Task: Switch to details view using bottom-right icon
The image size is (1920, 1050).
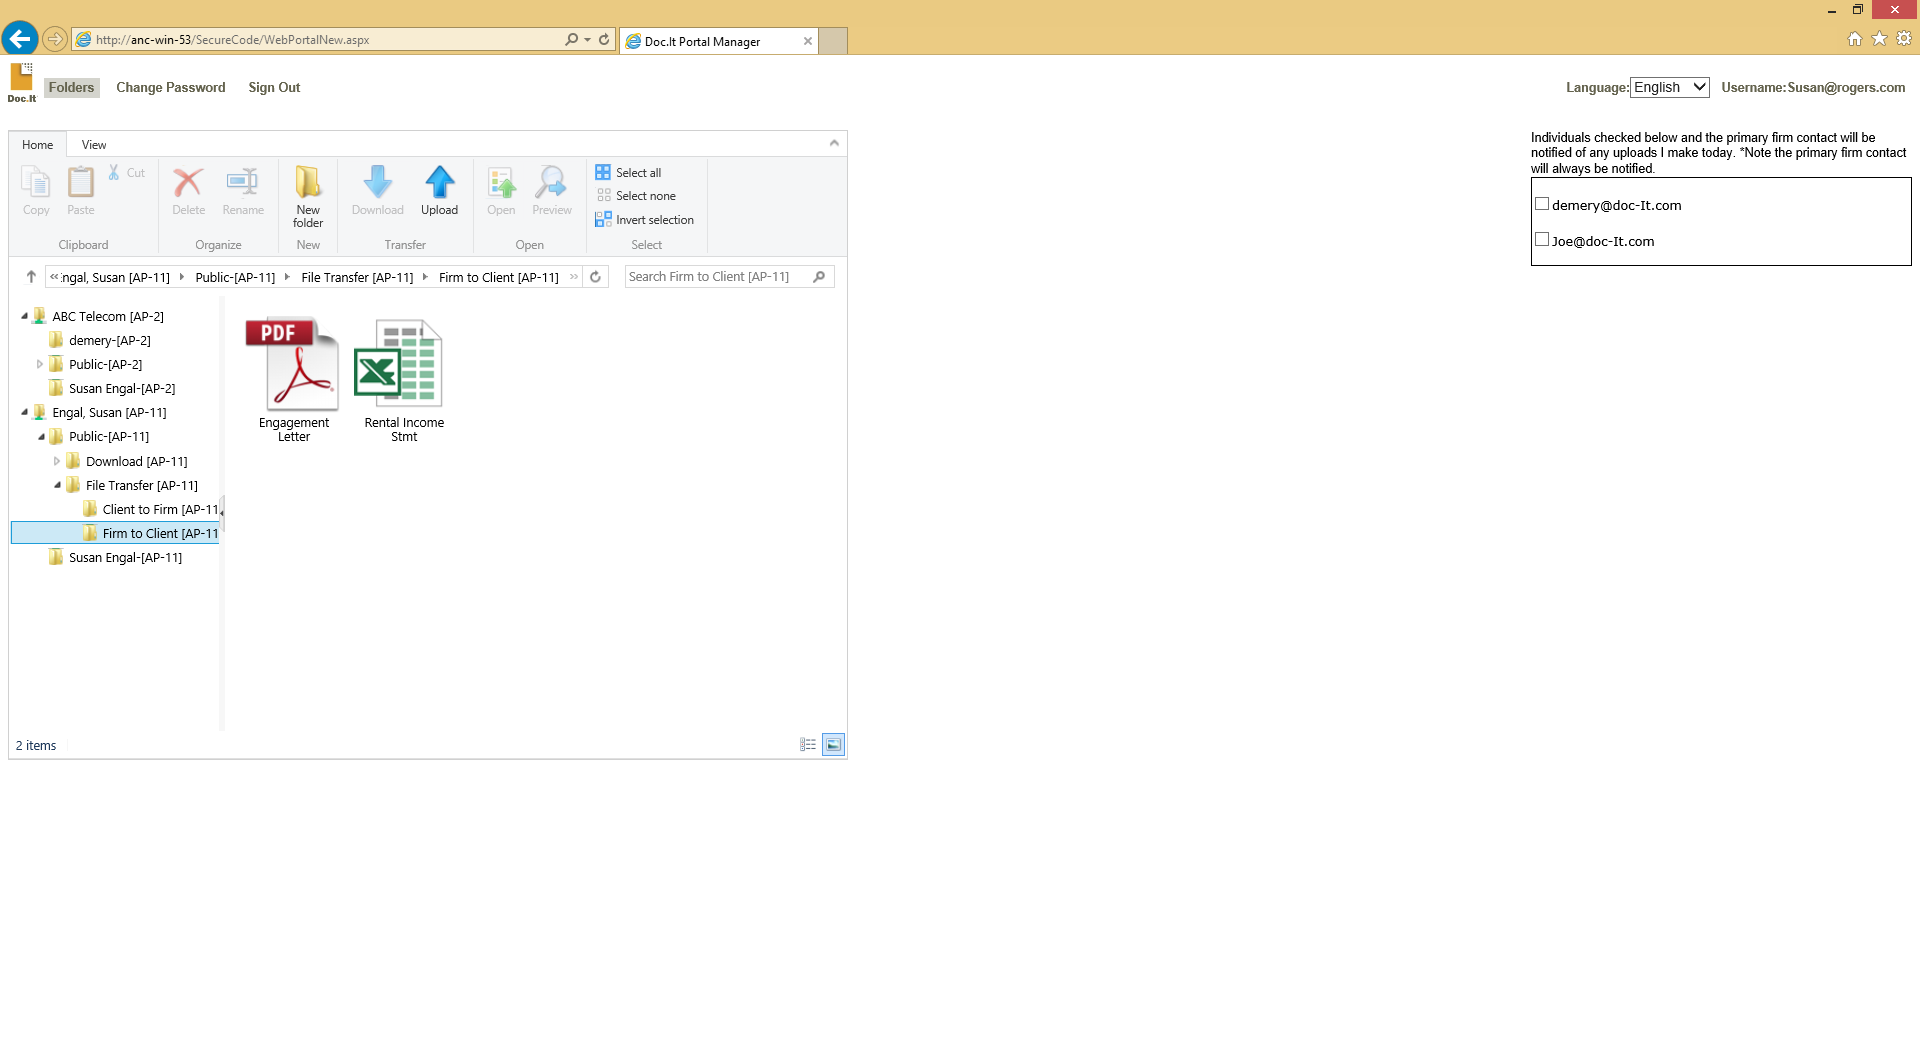Action: click(808, 744)
